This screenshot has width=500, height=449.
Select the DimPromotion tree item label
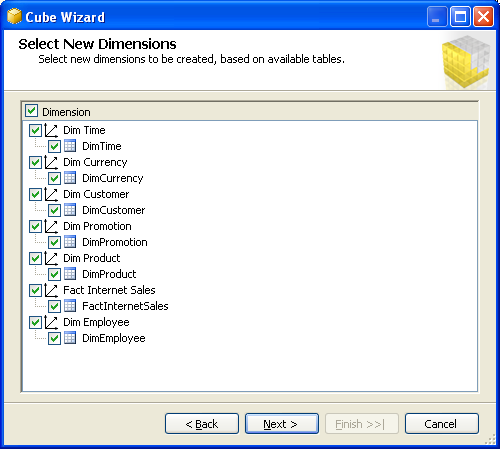point(115,242)
